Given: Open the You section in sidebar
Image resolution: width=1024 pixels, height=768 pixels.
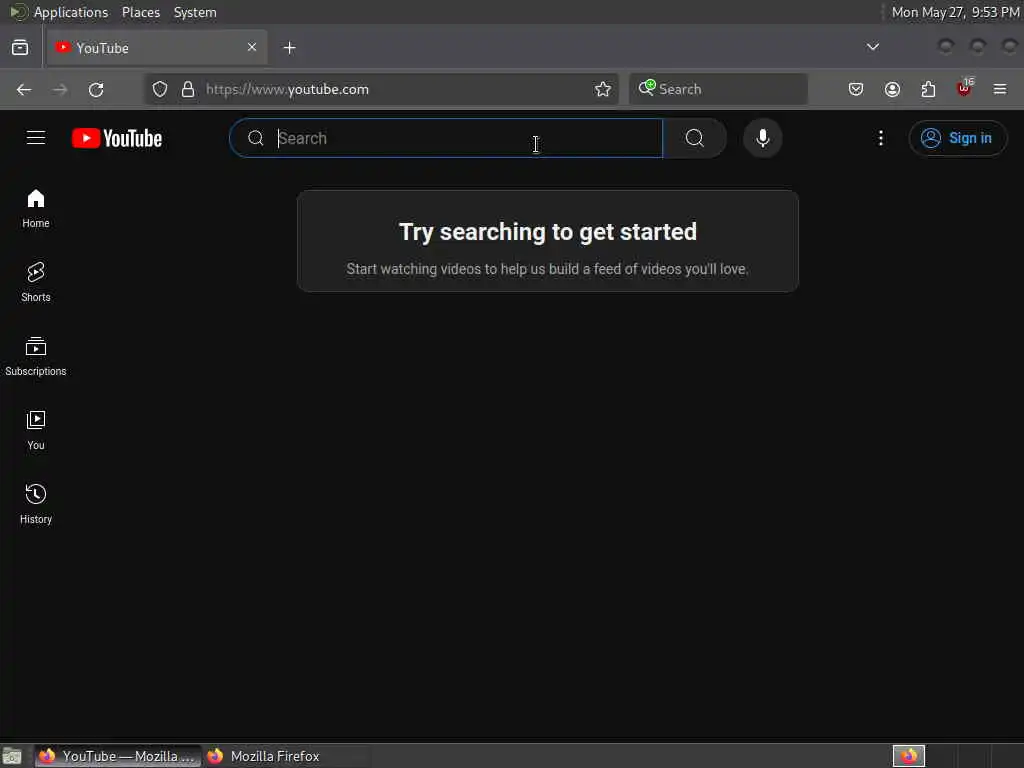Looking at the screenshot, I should click(x=36, y=430).
